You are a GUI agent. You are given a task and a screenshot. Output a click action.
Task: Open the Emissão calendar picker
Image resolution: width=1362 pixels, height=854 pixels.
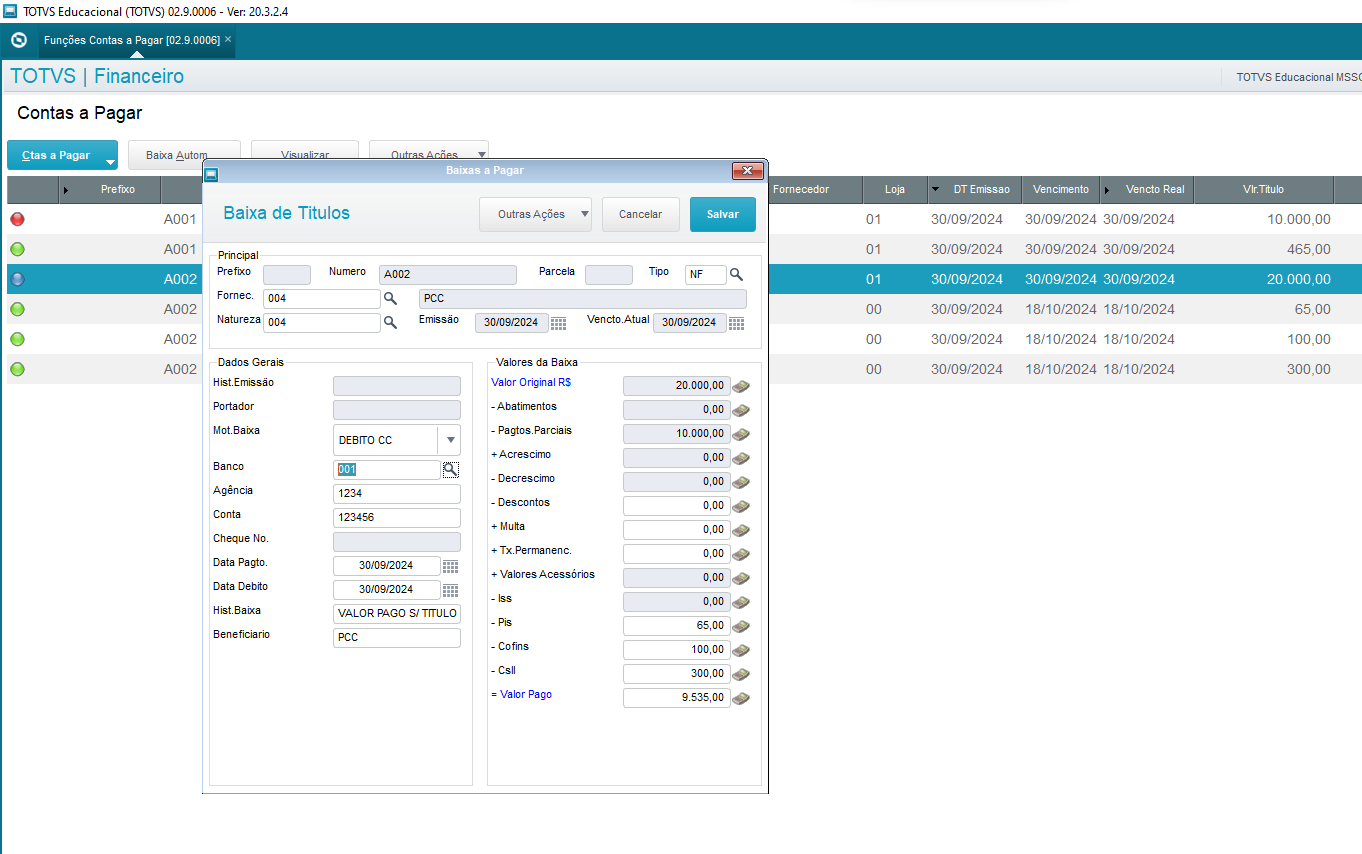click(x=558, y=323)
